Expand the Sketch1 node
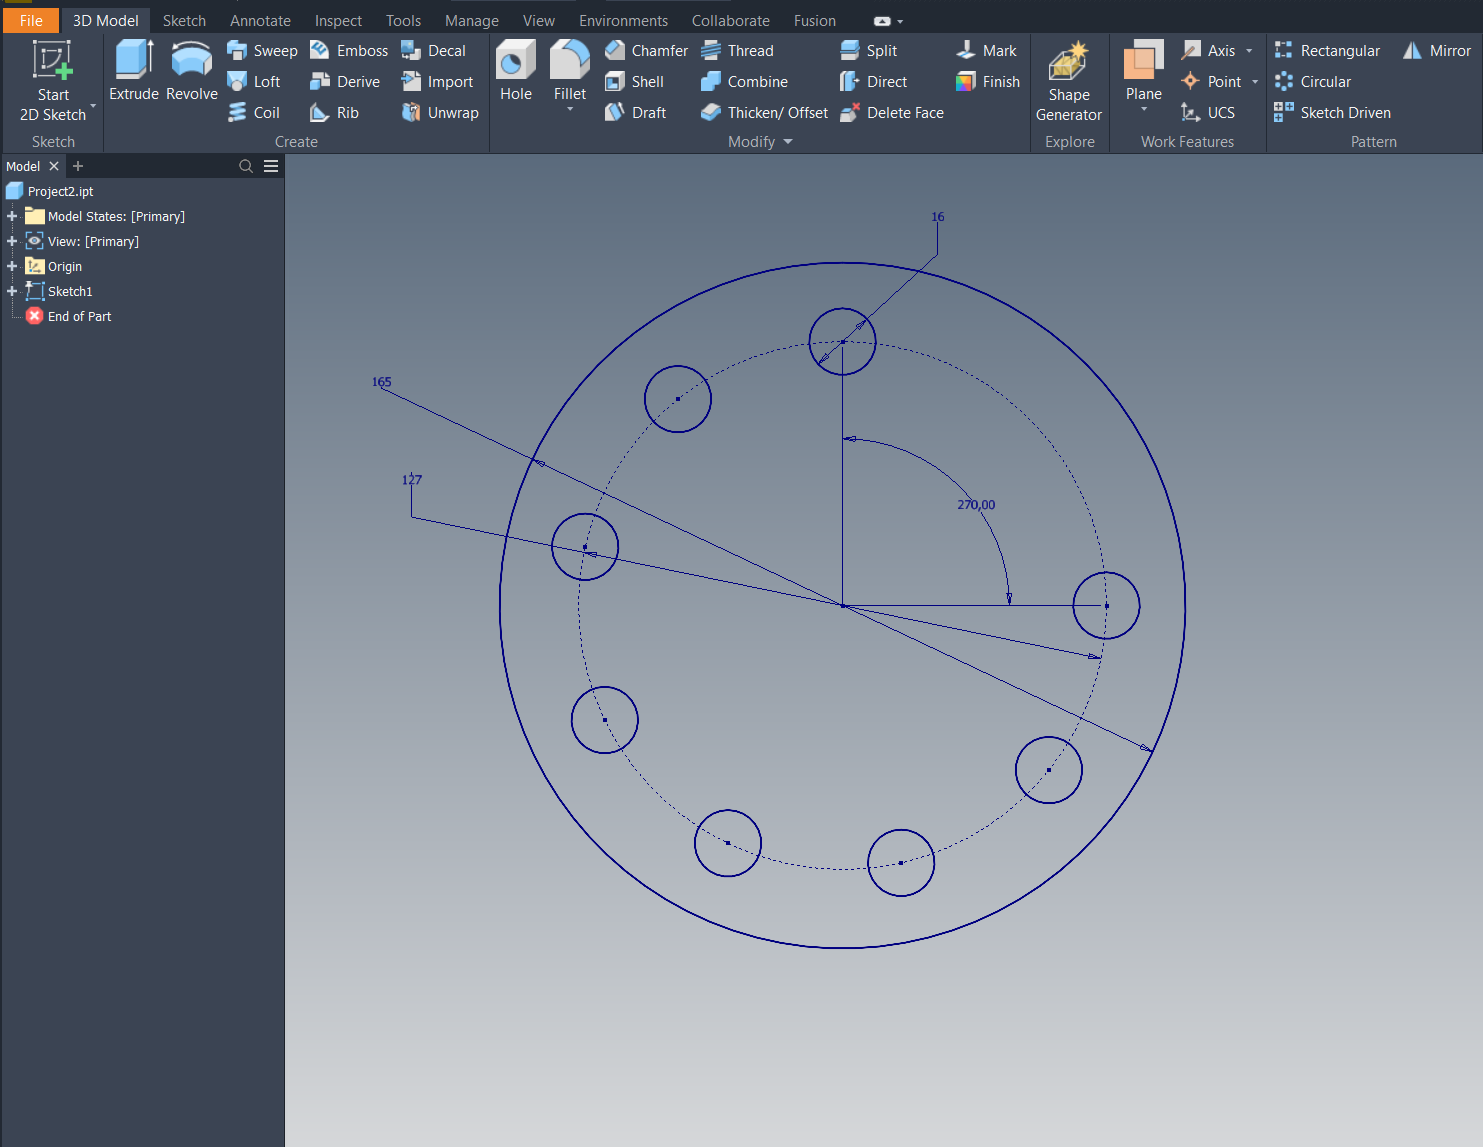The height and width of the screenshot is (1147, 1483). click(x=12, y=291)
